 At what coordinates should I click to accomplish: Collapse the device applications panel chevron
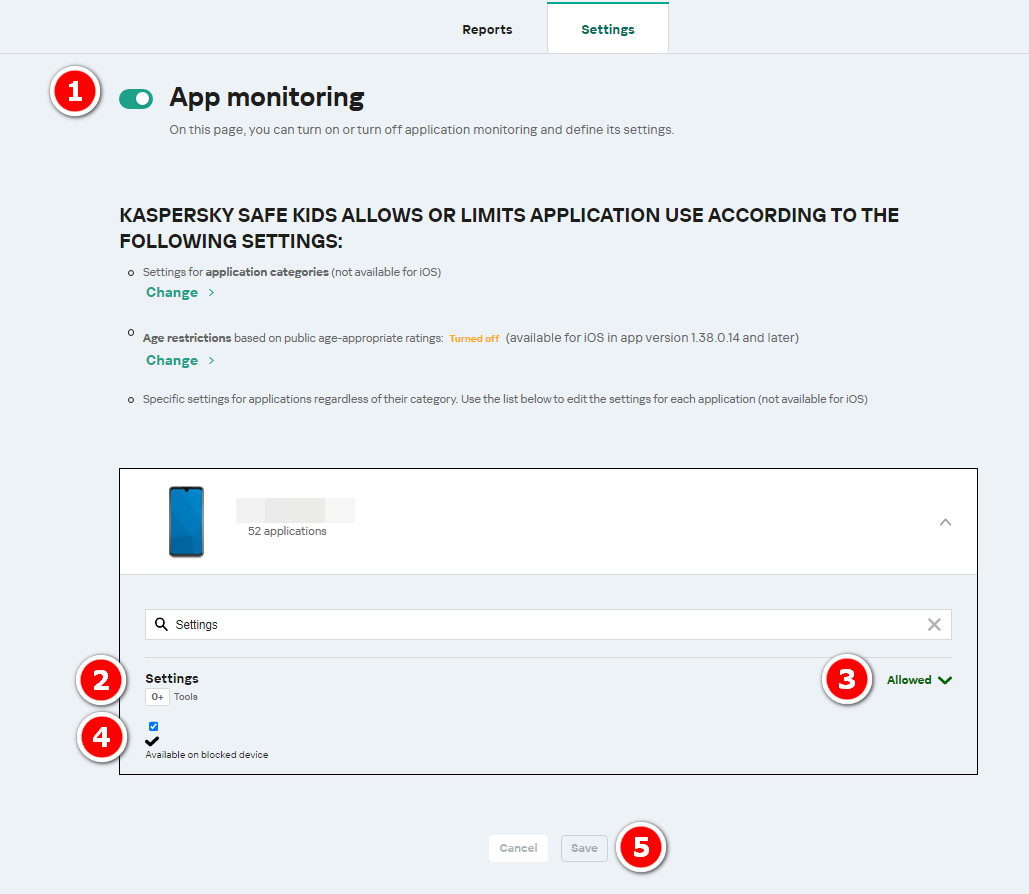coord(945,522)
